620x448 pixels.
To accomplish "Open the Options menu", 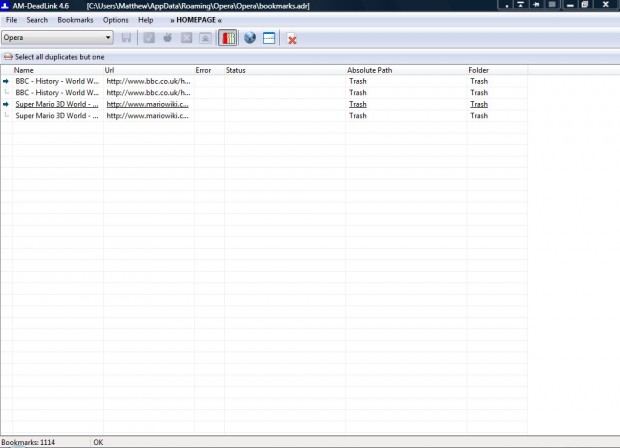I will click(115, 20).
